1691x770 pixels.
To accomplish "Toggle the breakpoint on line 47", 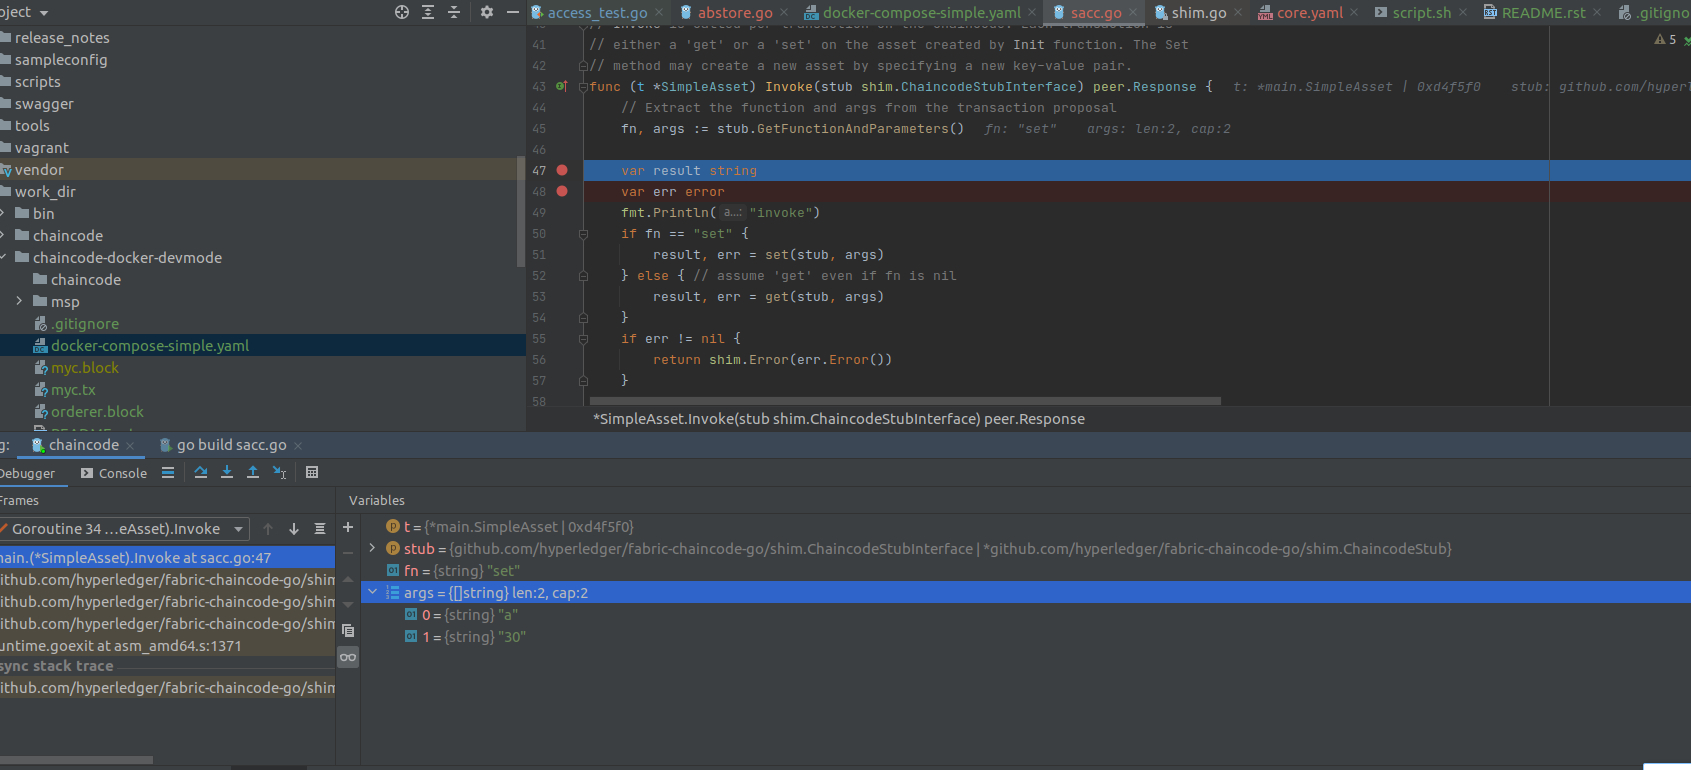I will (x=562, y=170).
